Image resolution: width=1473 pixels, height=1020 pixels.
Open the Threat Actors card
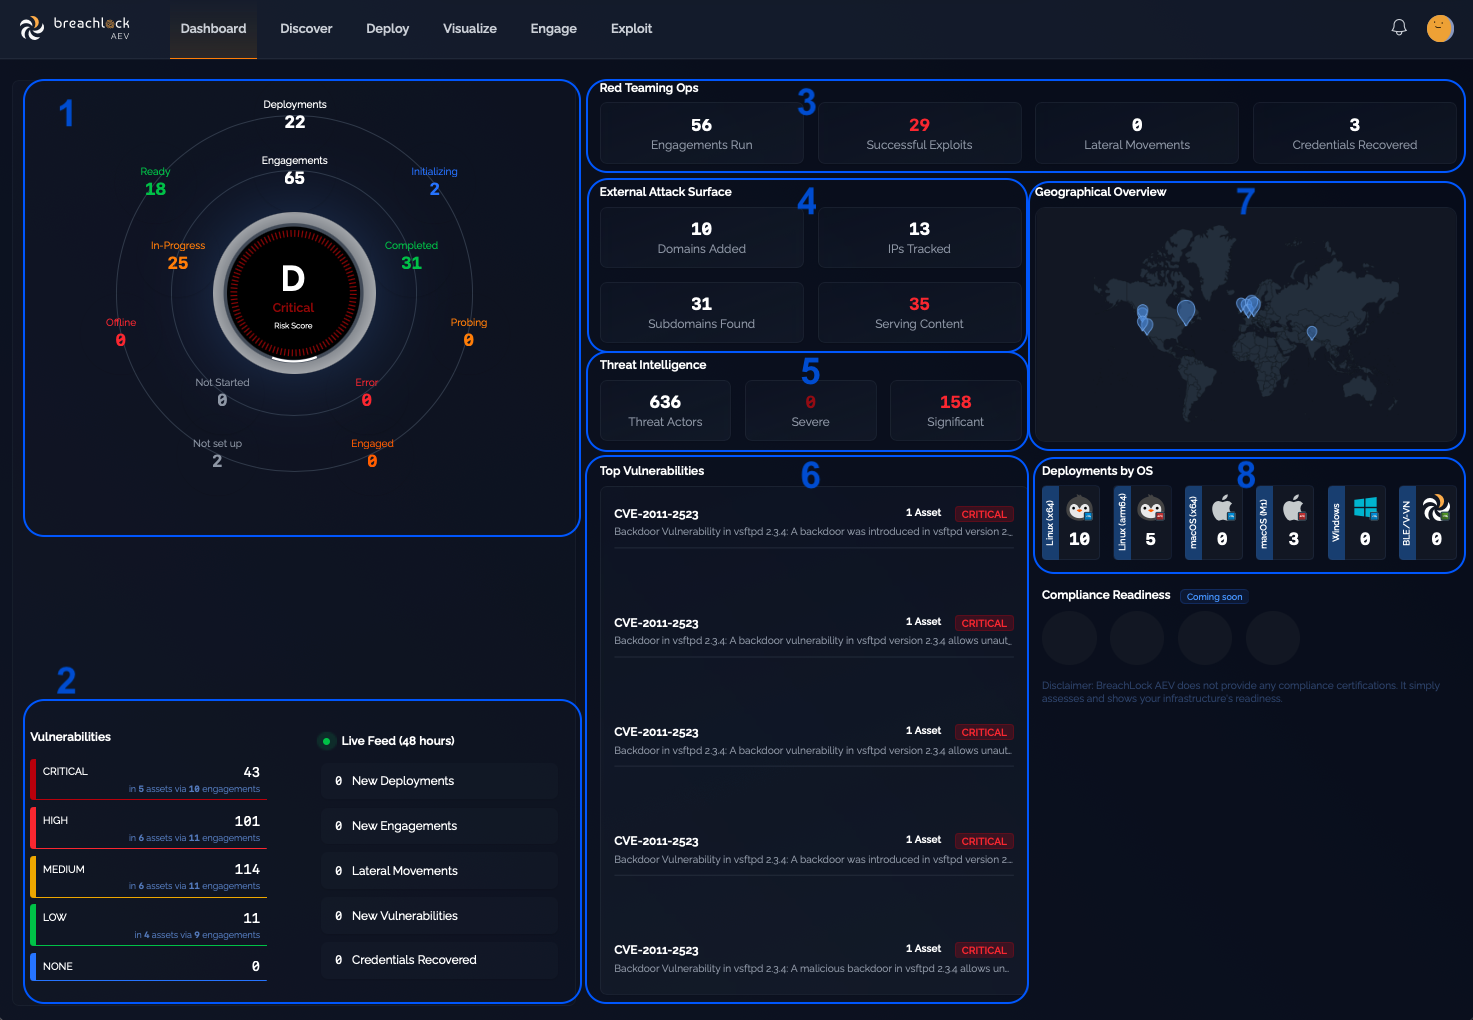[666, 410]
